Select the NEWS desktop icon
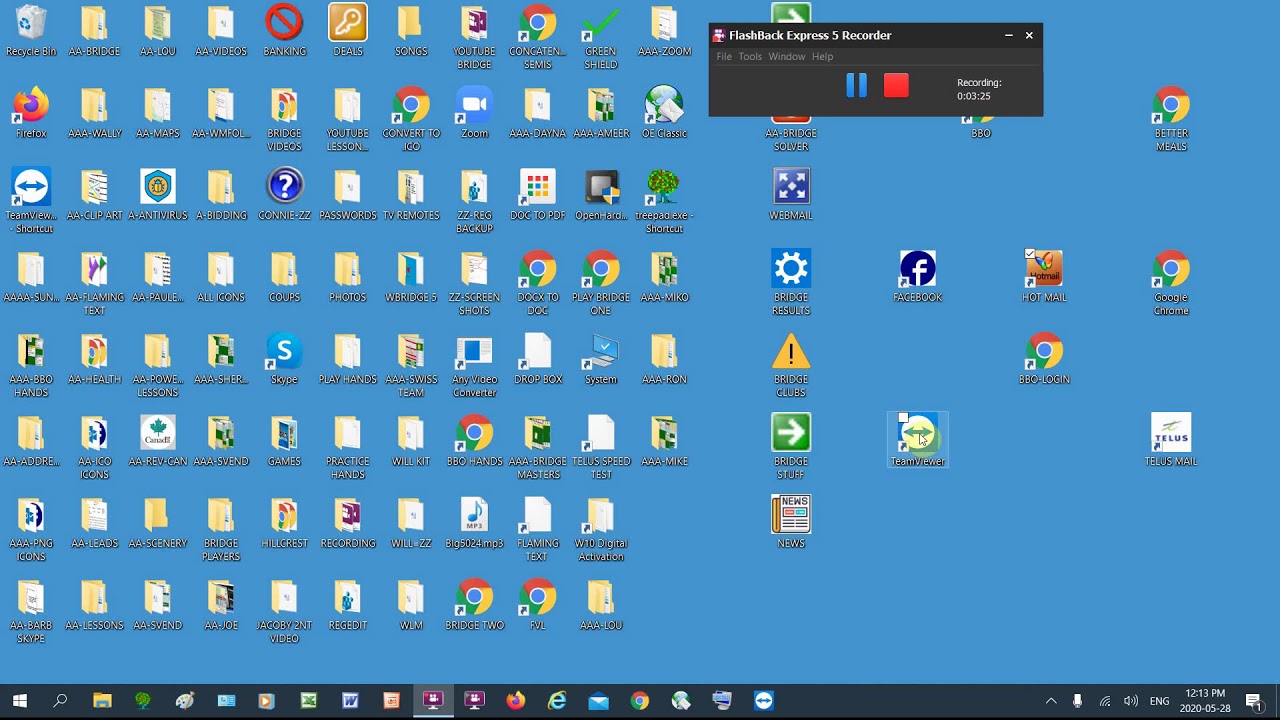Viewport: 1280px width, 720px height. 791,523
